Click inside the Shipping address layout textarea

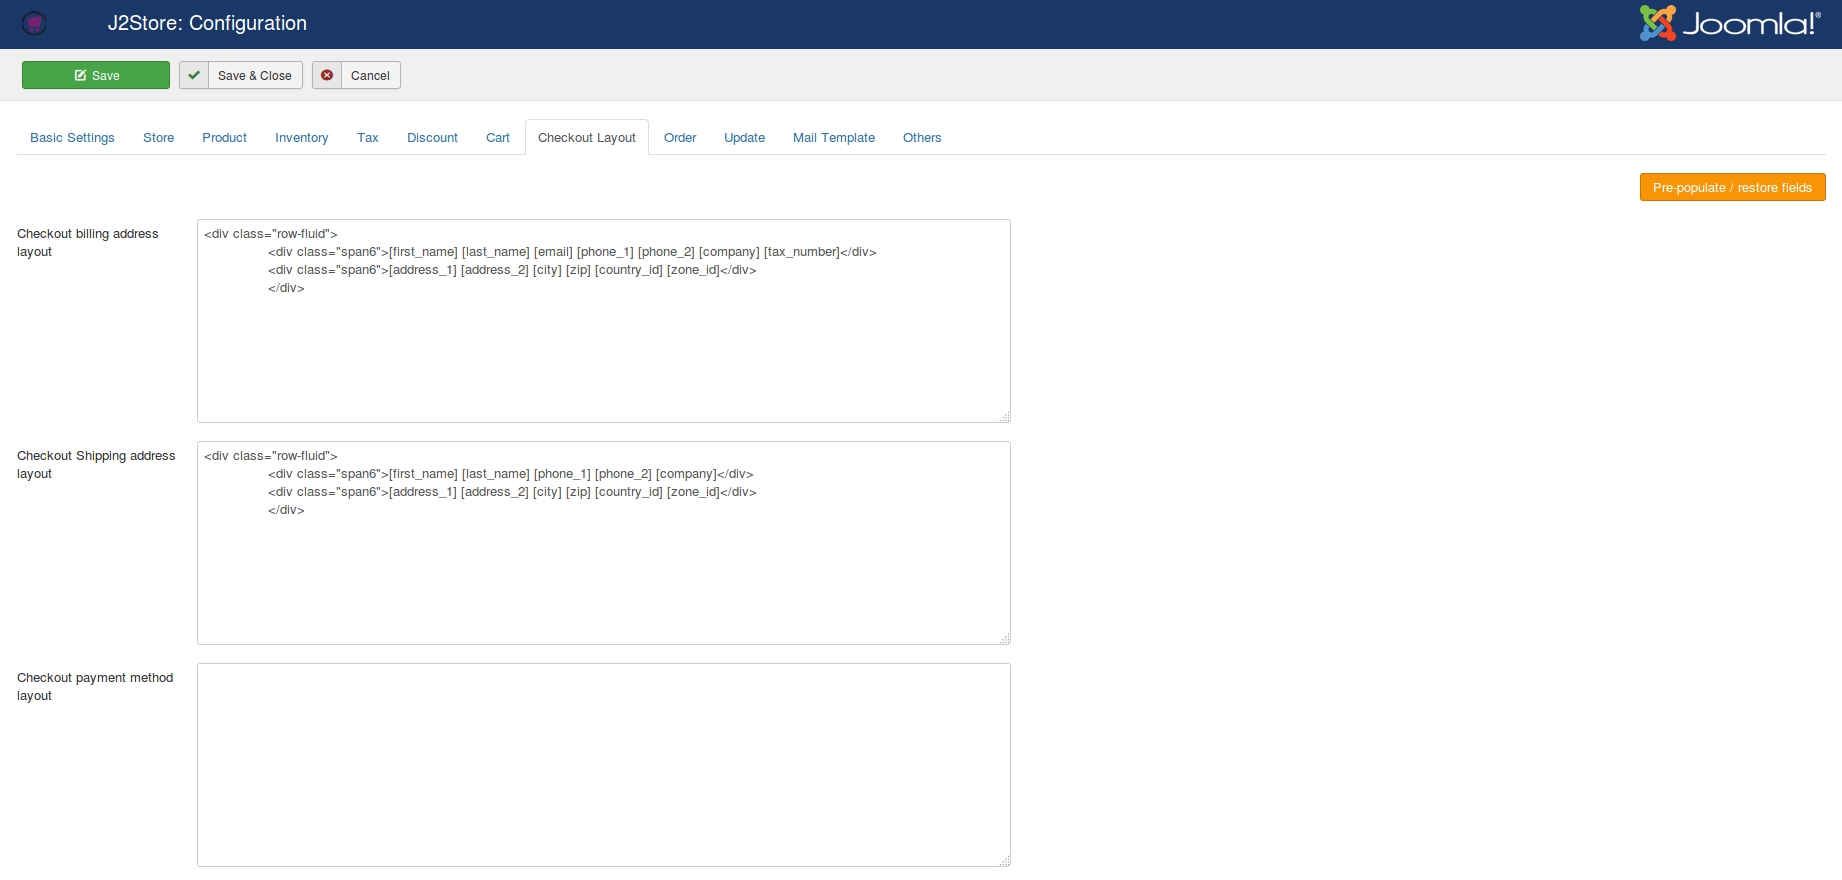coord(604,543)
